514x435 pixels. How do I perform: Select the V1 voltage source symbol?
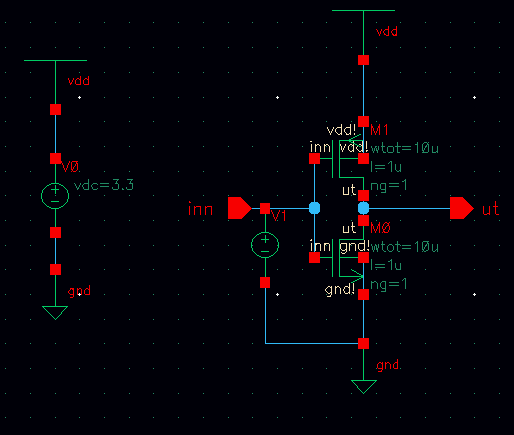coord(265,245)
